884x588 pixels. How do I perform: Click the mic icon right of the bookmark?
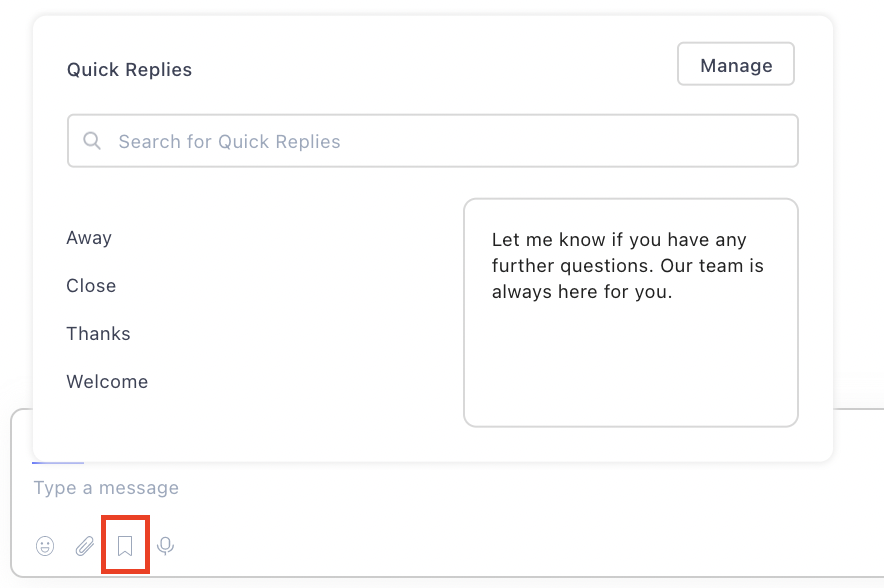point(166,546)
